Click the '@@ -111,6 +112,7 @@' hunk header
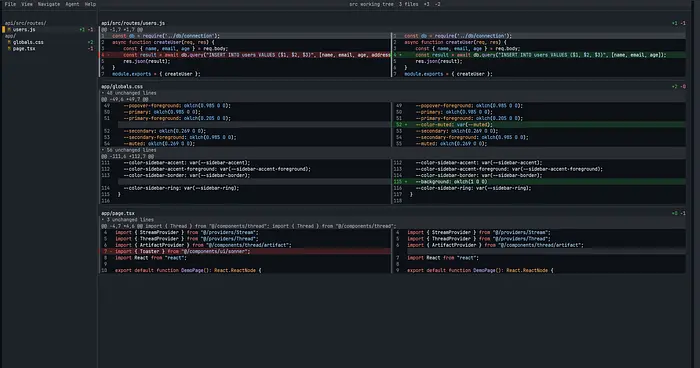The height and width of the screenshot is (368, 700). [127, 156]
